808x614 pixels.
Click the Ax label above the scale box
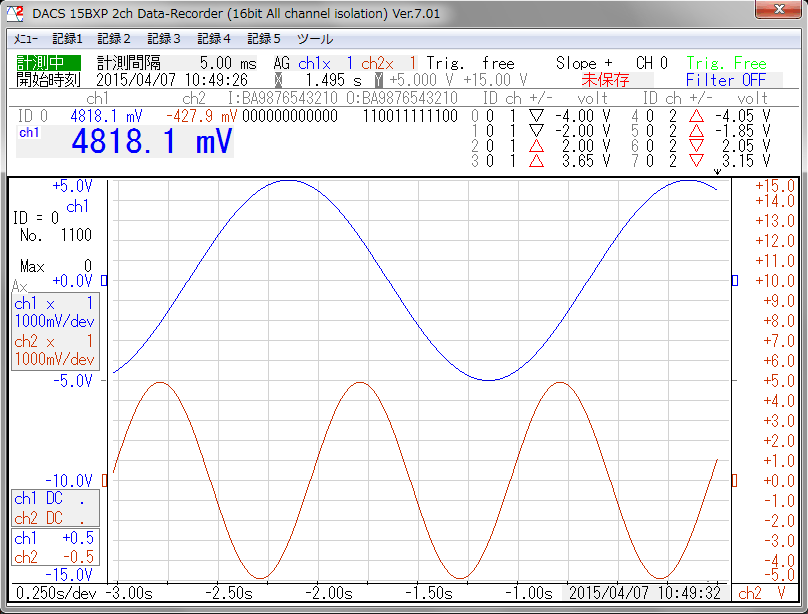tap(20, 286)
